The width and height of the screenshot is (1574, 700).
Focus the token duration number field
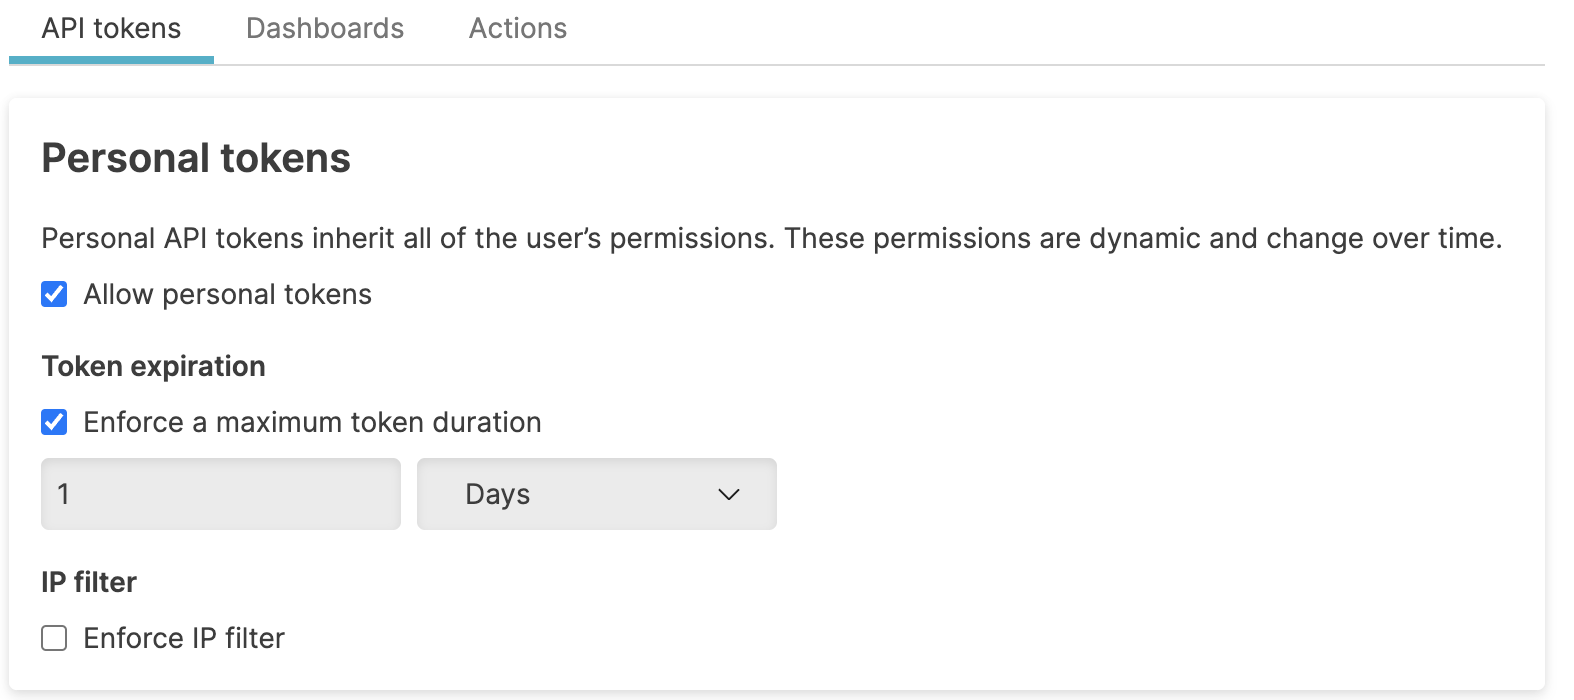point(220,494)
